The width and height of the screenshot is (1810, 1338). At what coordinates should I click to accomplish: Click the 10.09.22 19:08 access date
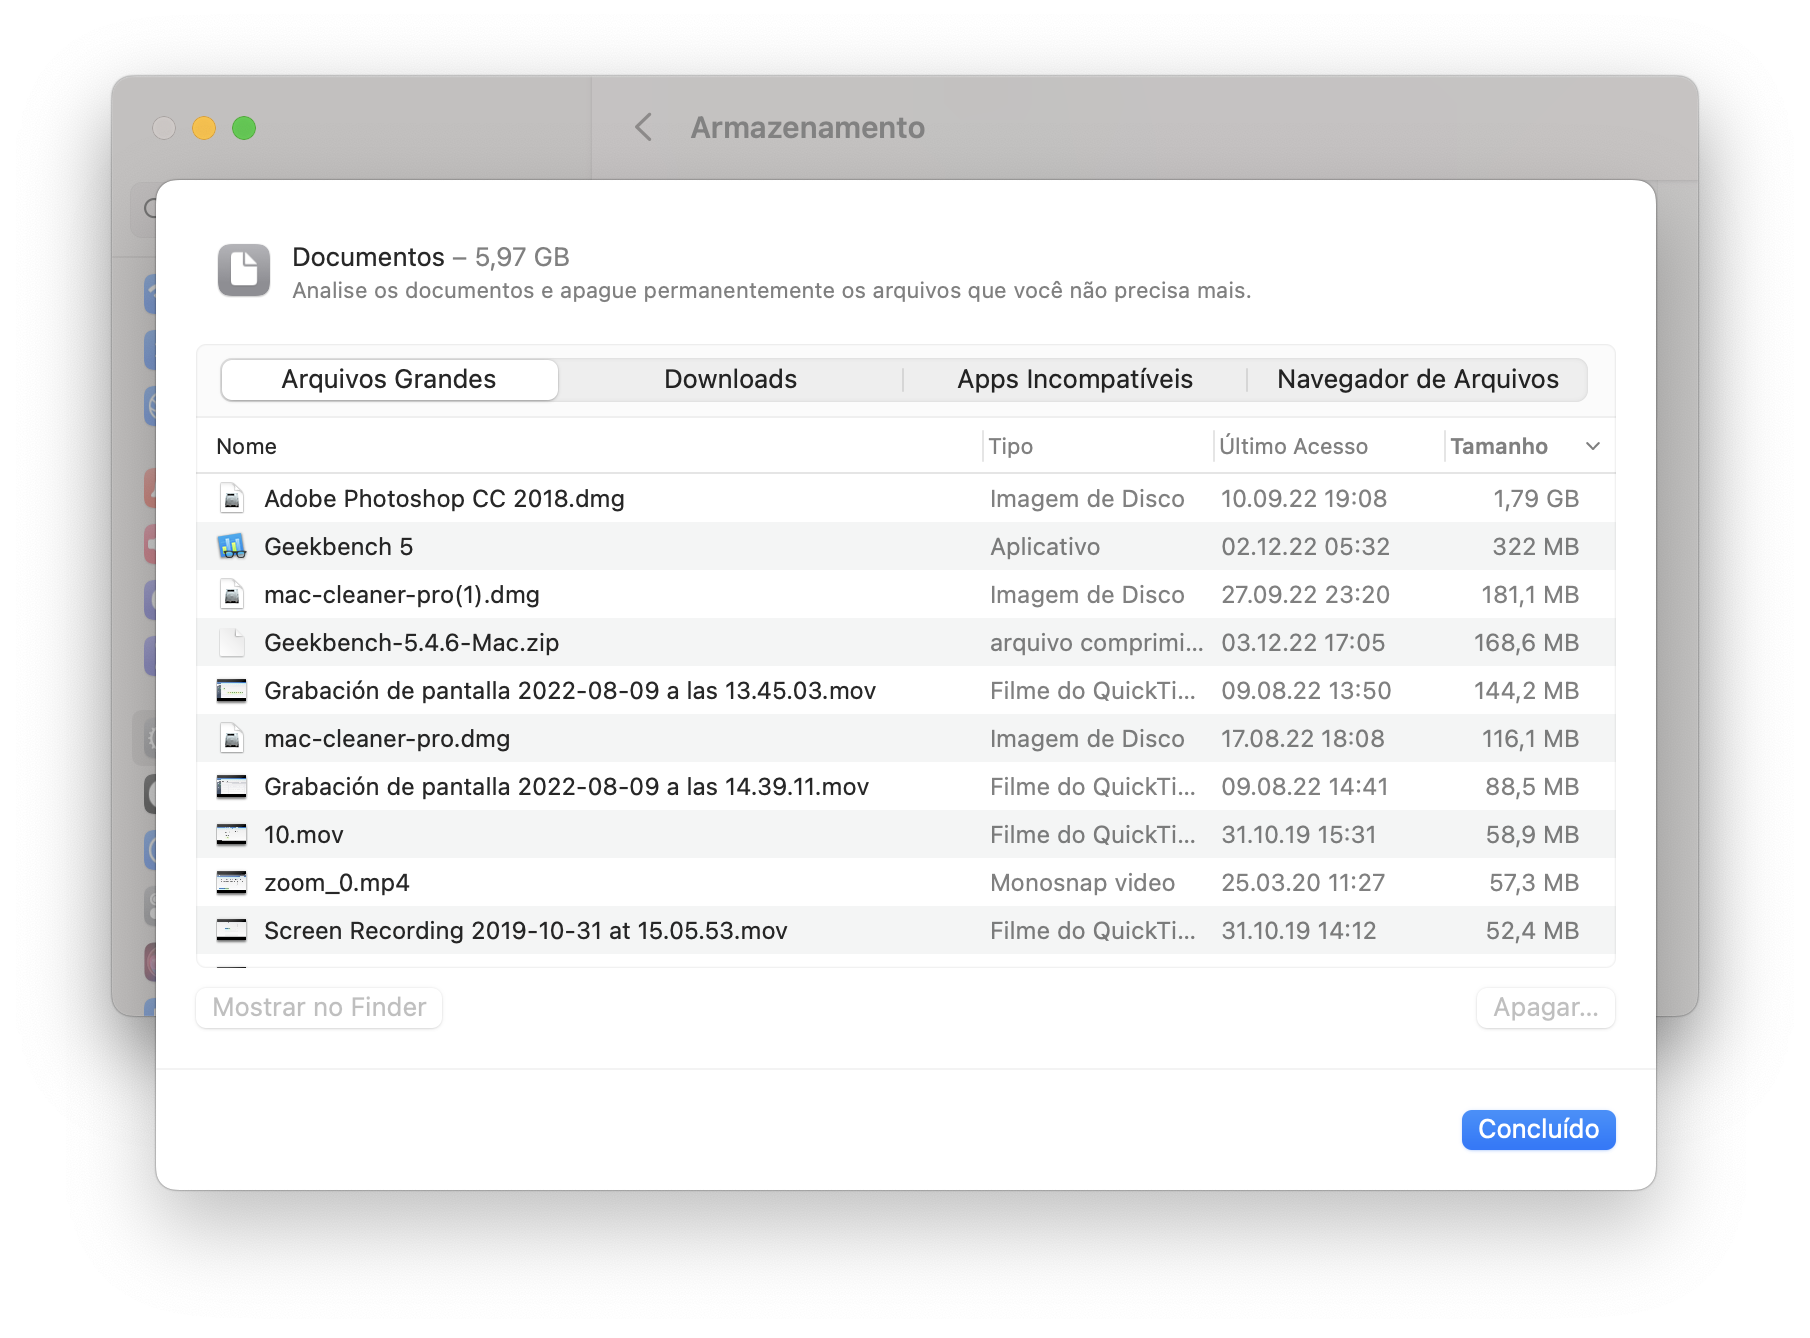[x=1304, y=498]
